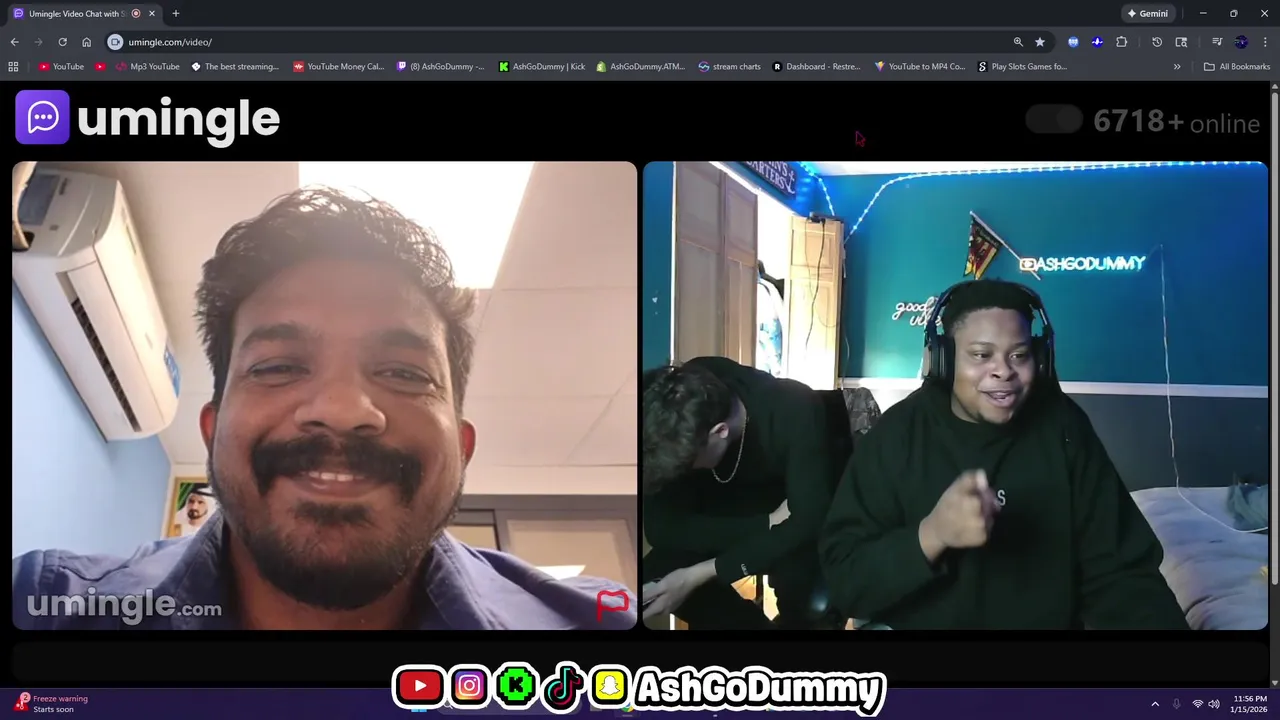
Task: Open the Chrome three-dot menu
Action: pyautogui.click(x=1265, y=42)
